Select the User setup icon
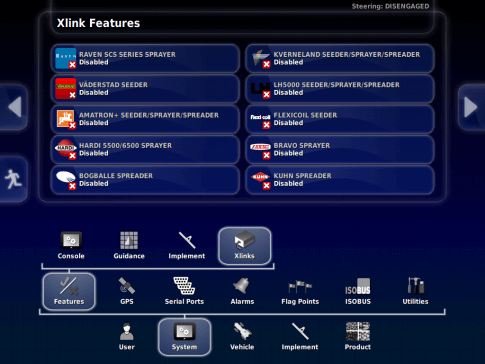Screen dimensions: 485x364 [127, 337]
